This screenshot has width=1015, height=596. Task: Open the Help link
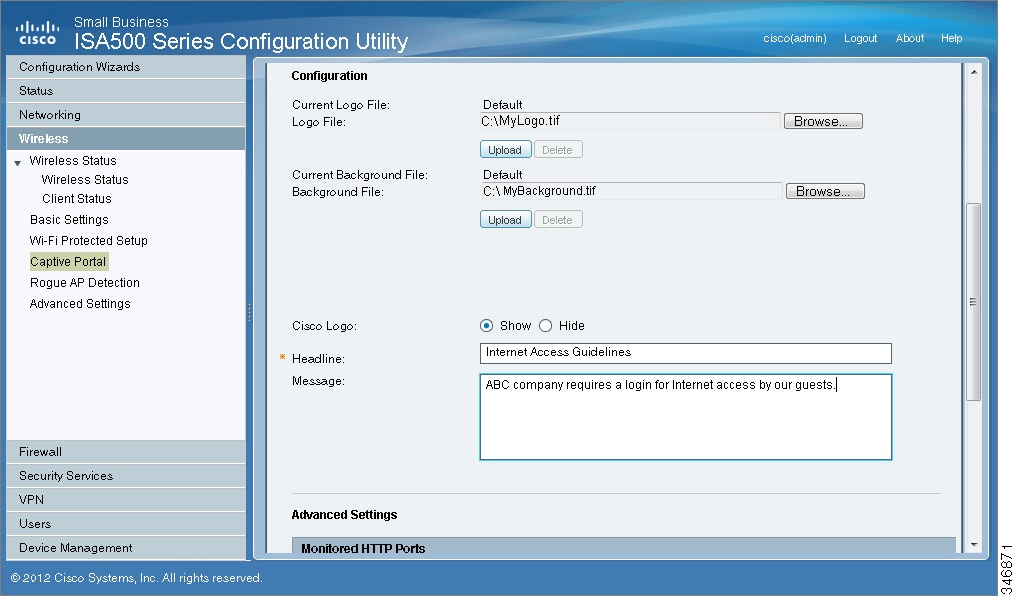(x=952, y=38)
